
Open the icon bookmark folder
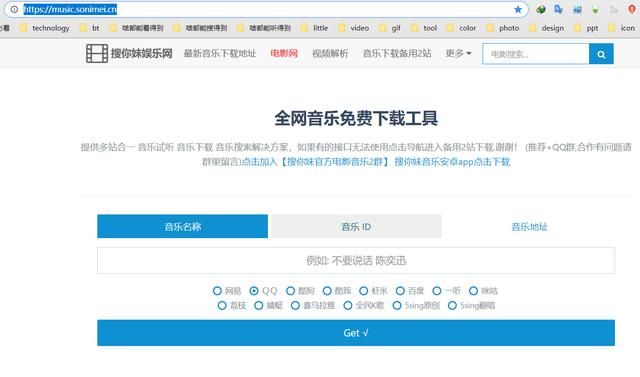[x=622, y=28]
